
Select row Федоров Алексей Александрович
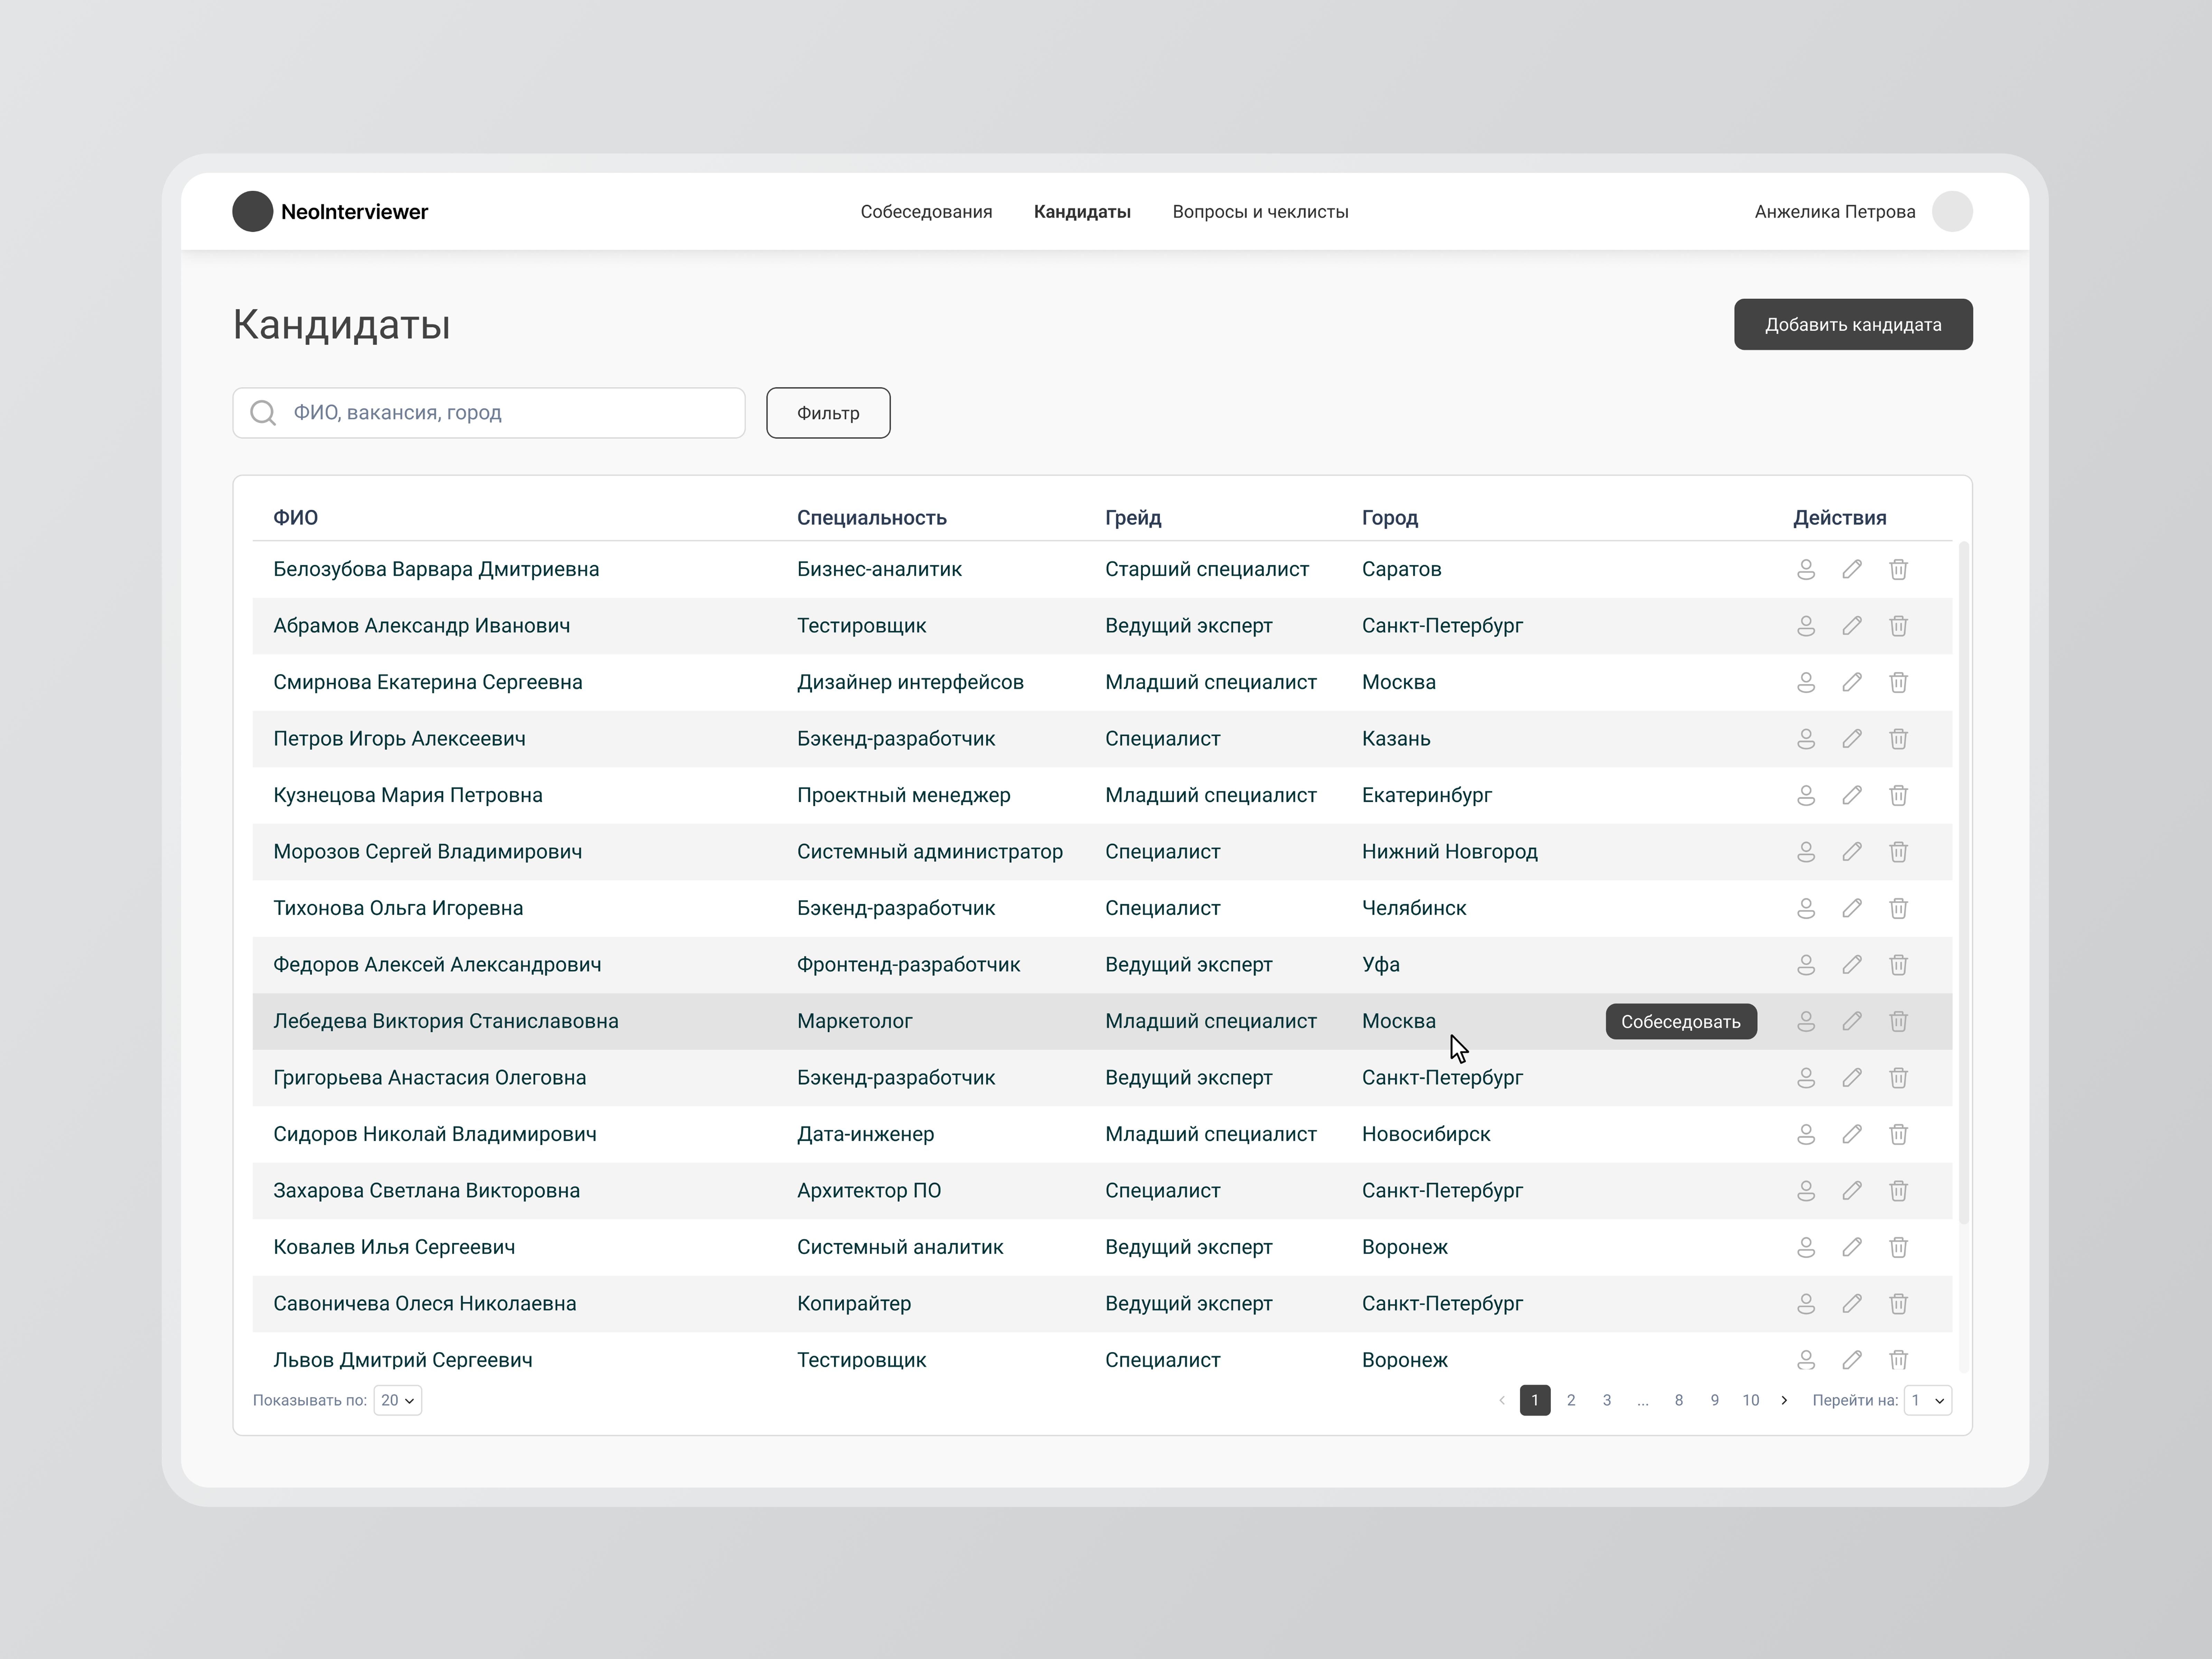tap(1102, 965)
